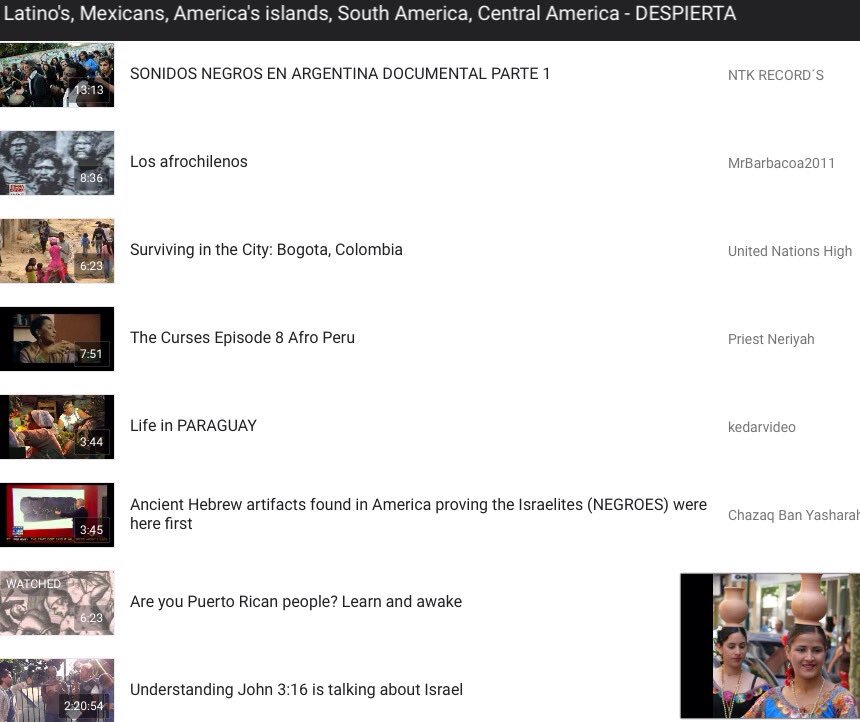860x722 pixels.
Task: Click the thumbnail marked WATCHED
Action: click(57, 603)
